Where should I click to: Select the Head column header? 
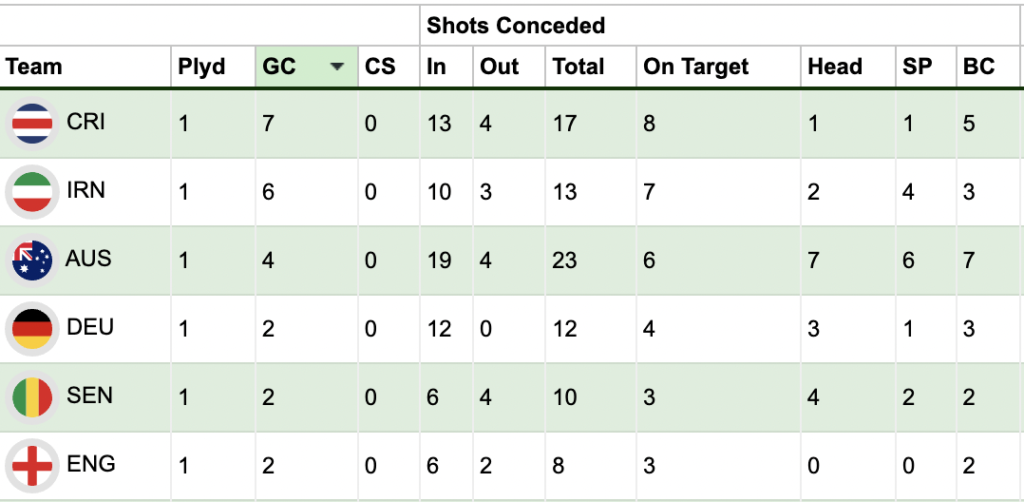pos(835,67)
